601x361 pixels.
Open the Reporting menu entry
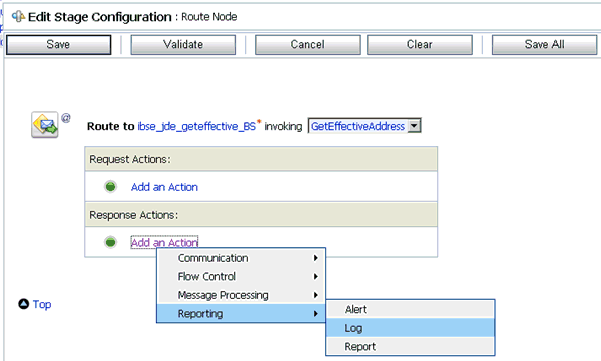[x=241, y=313]
